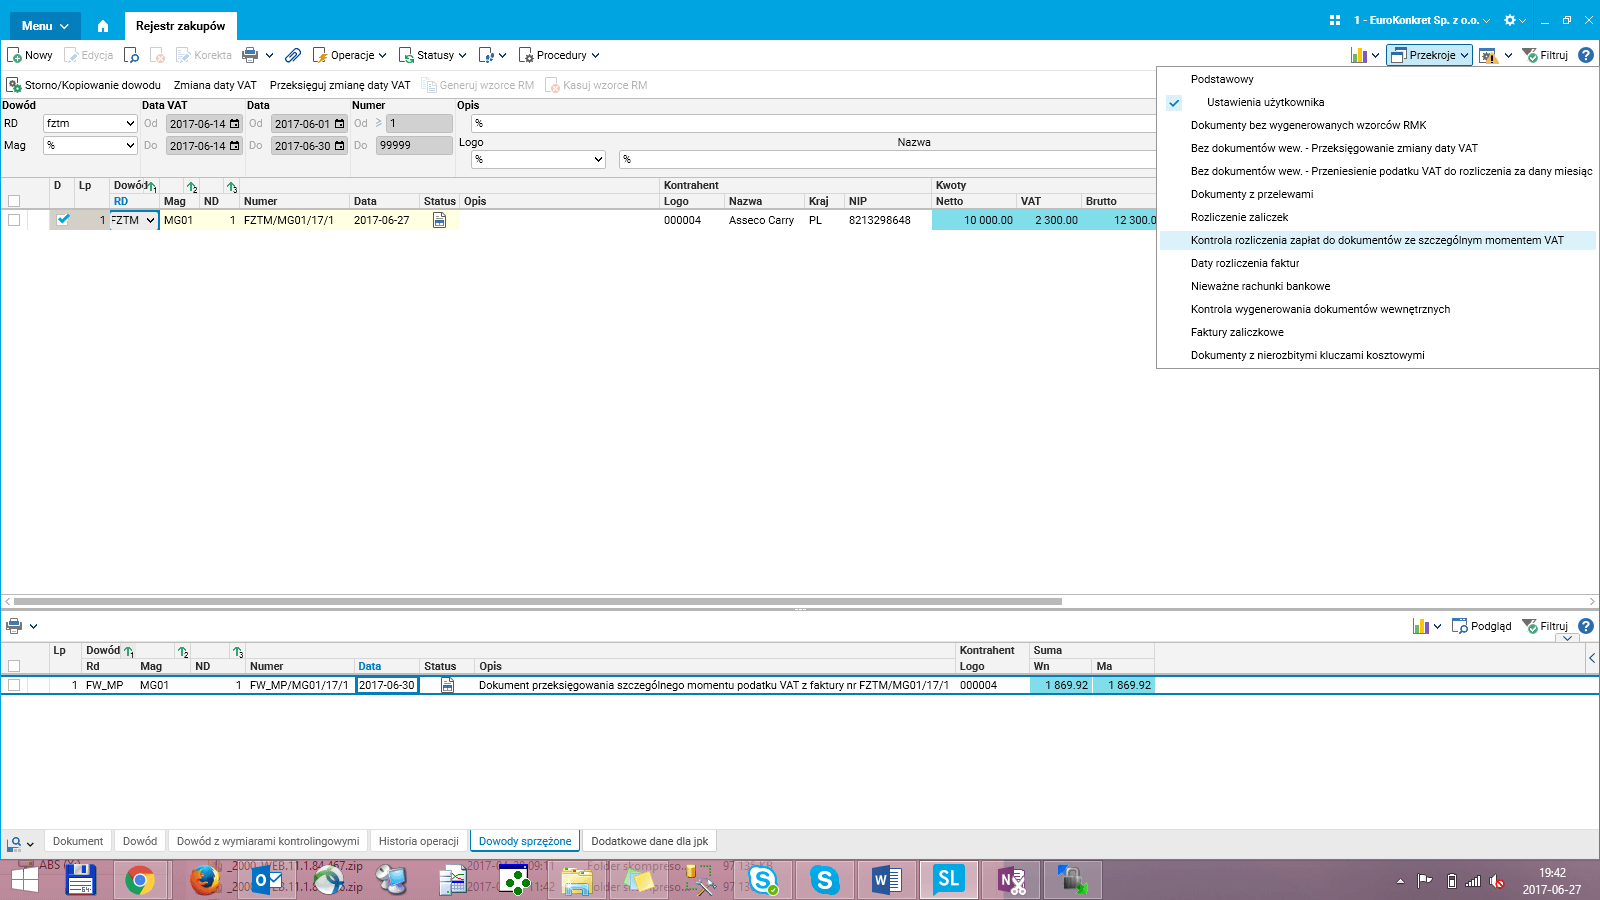1600x900 pixels.
Task: Open document preview magnifier icon in toolbar
Action: [131, 55]
